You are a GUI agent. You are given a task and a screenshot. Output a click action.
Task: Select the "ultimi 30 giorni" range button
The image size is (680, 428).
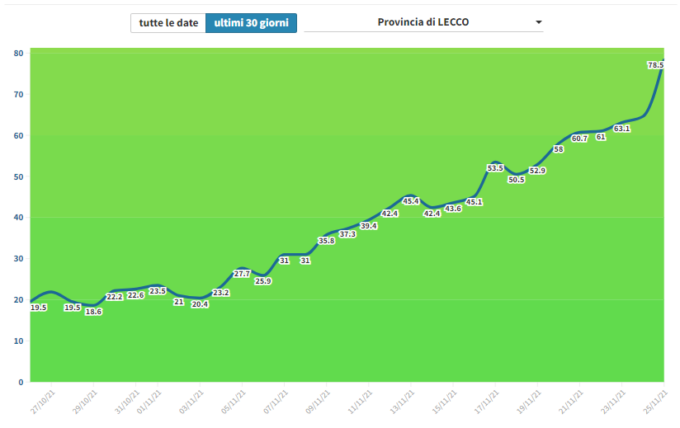[251, 22]
